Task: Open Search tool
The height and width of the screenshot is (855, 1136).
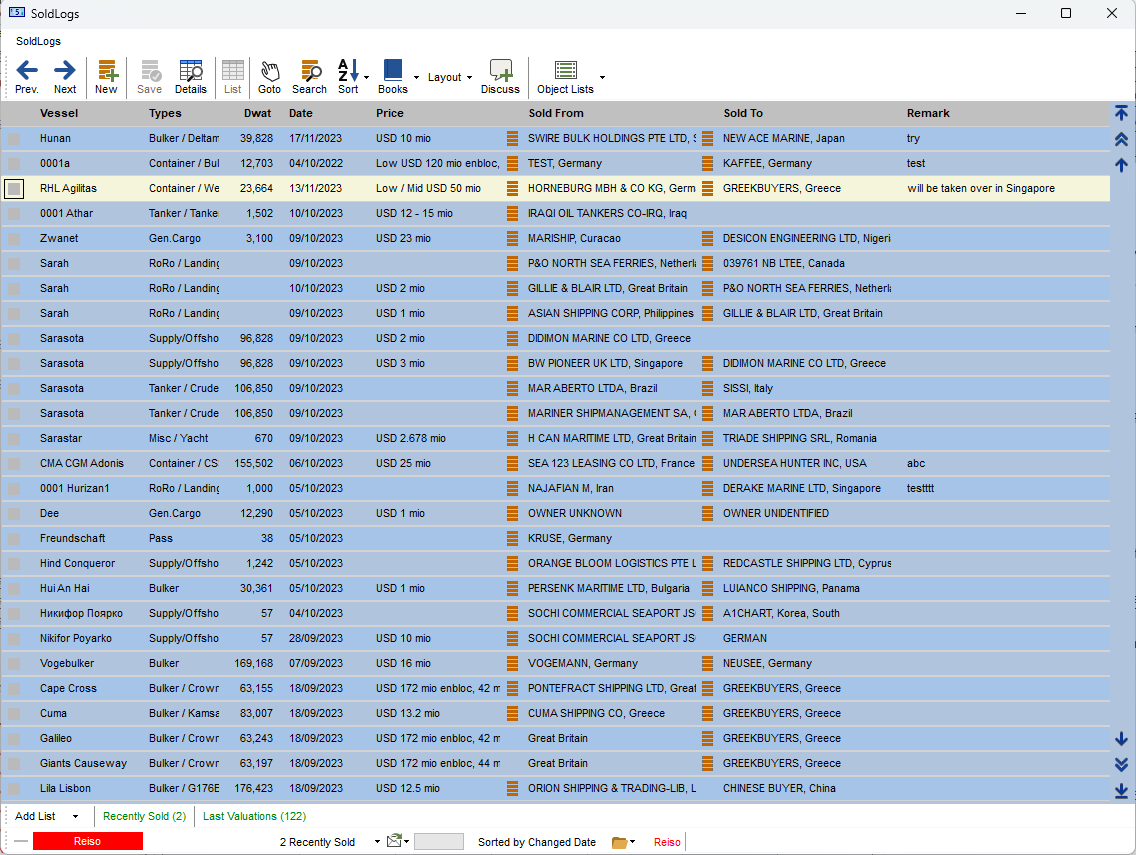Action: coord(309,77)
